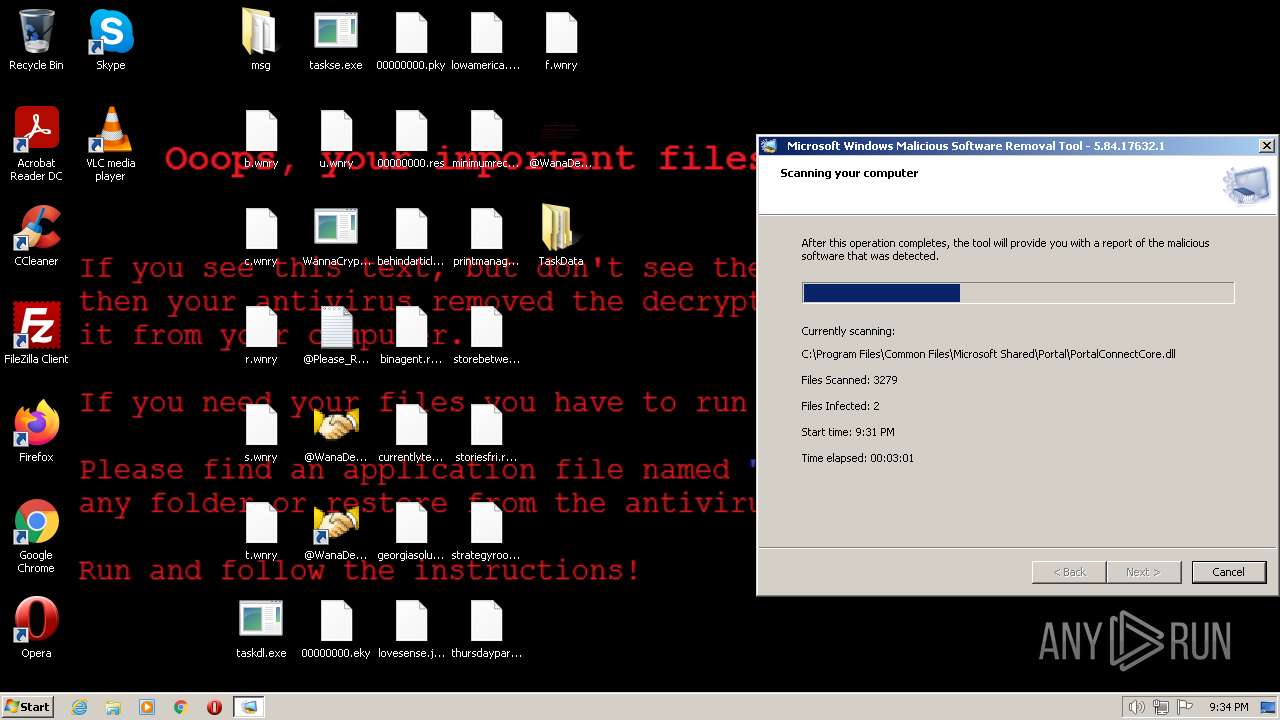Open the Windows Start menu
This screenshot has width=1280, height=720.
(x=28, y=707)
